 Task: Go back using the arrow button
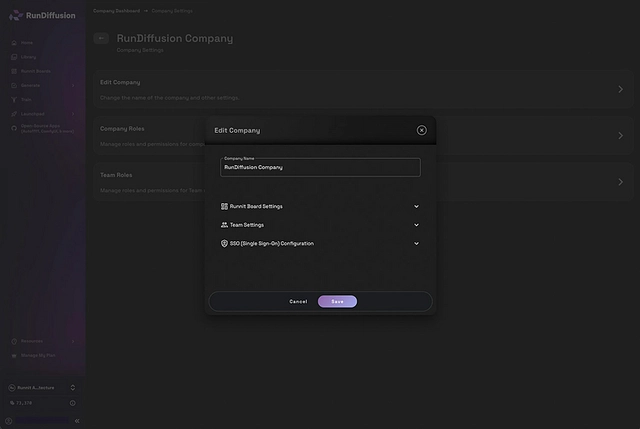pos(101,38)
